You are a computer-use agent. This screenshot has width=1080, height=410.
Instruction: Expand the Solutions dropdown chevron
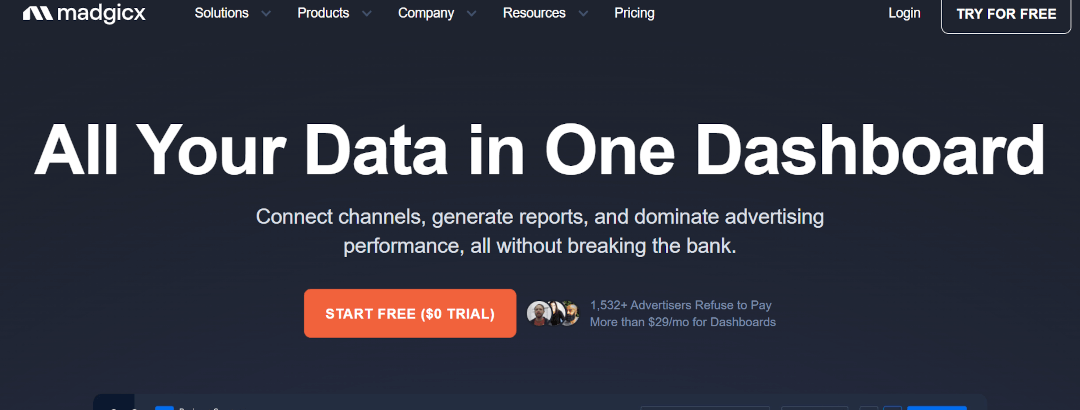point(266,14)
